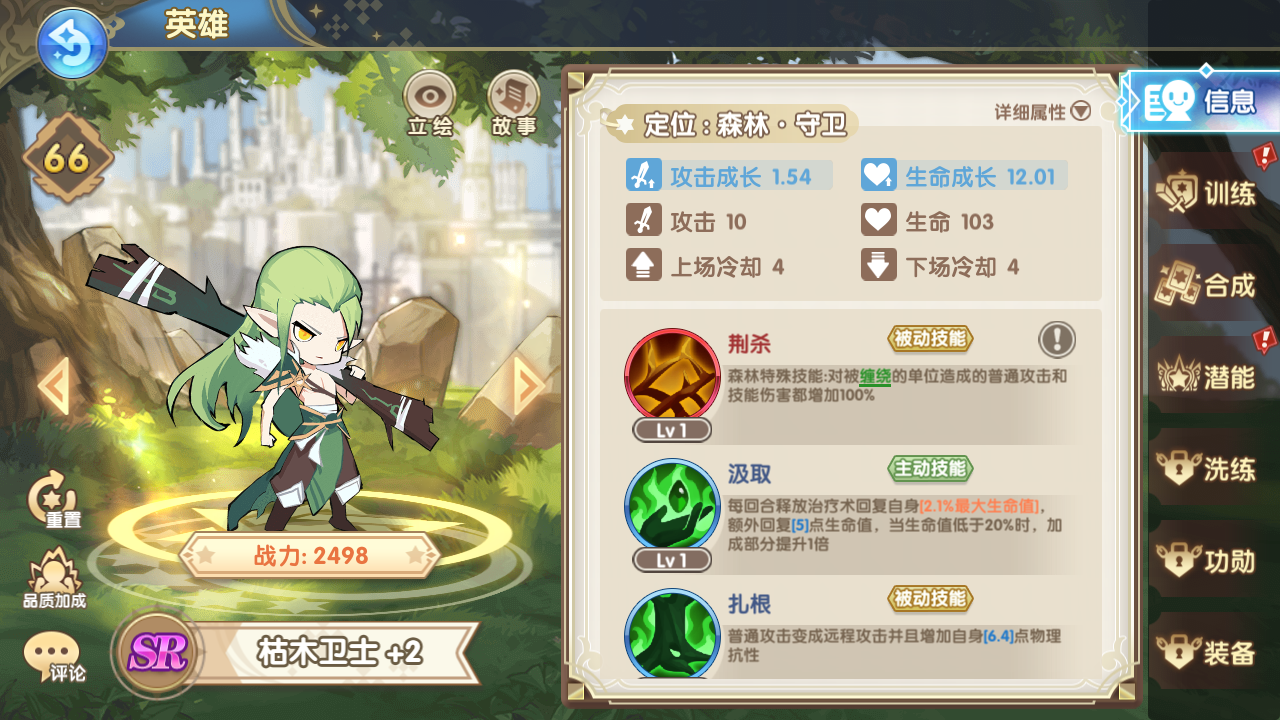Image resolution: width=1280 pixels, height=720 pixels.
Task: Click the exclamation info icon beside 荆杀
Action: tap(1057, 340)
